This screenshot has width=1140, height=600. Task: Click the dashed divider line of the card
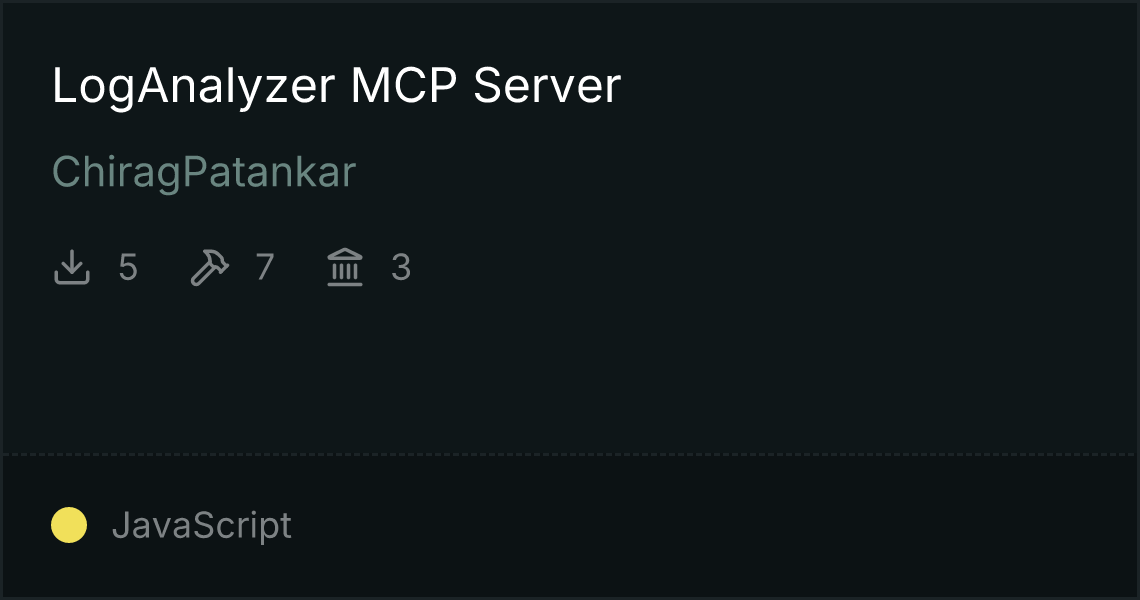(569, 455)
